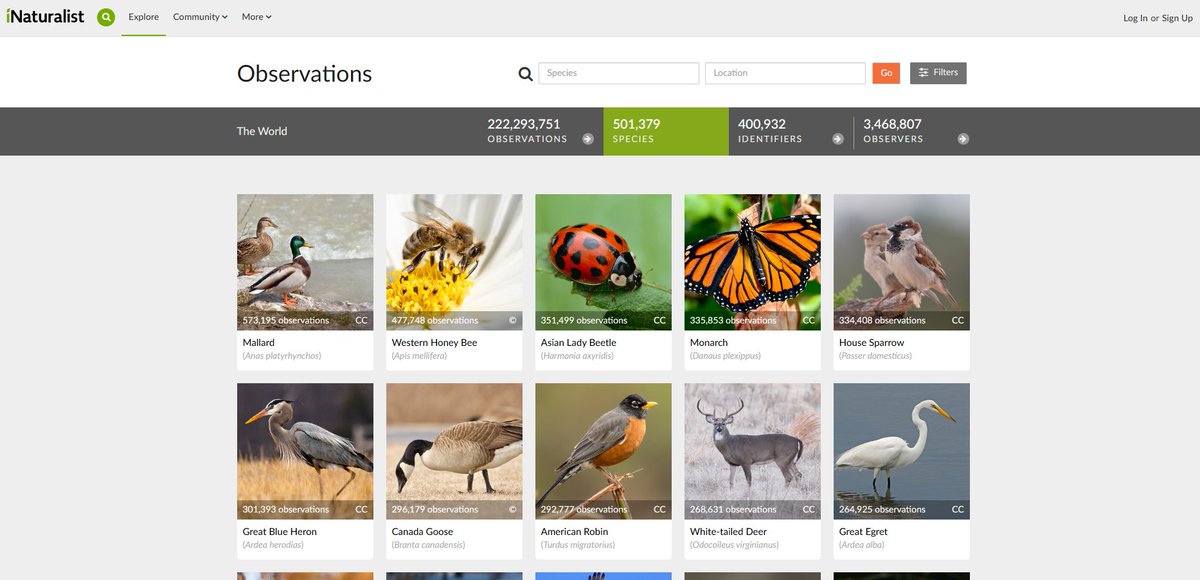Click the Asian Lady Beetle name link

coord(578,343)
